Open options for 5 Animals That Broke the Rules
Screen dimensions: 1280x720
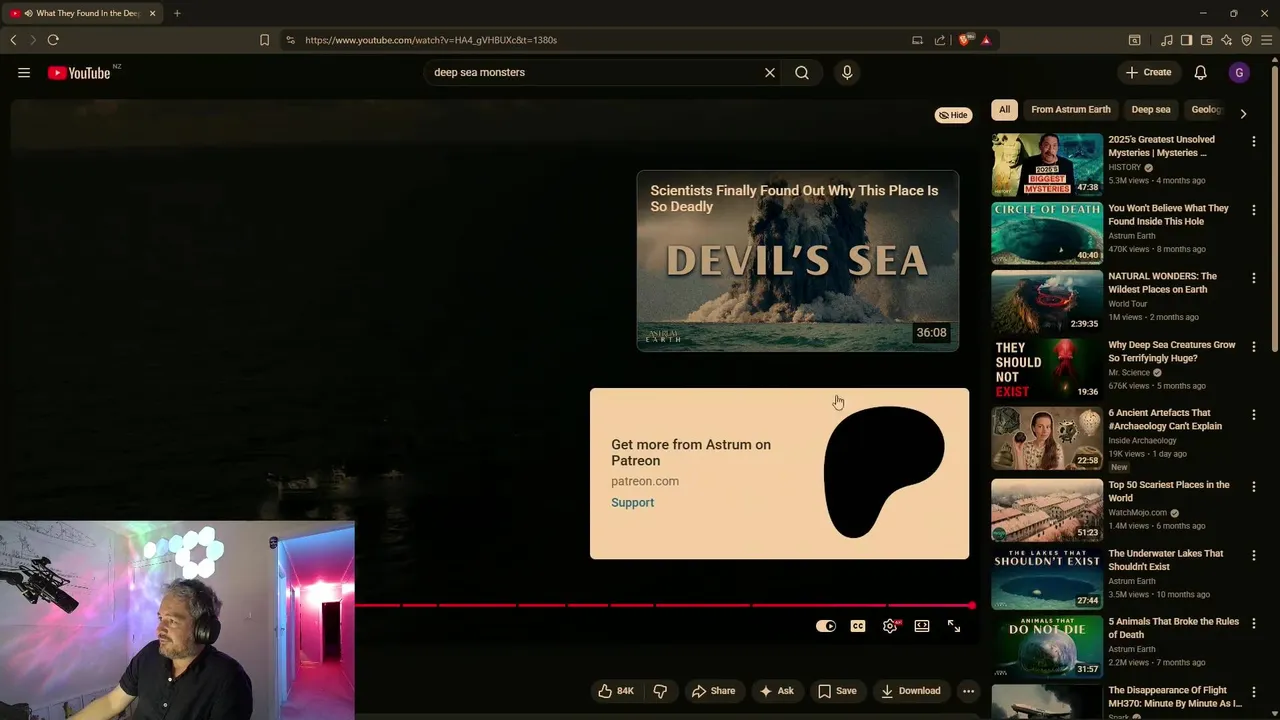coord(1254,624)
